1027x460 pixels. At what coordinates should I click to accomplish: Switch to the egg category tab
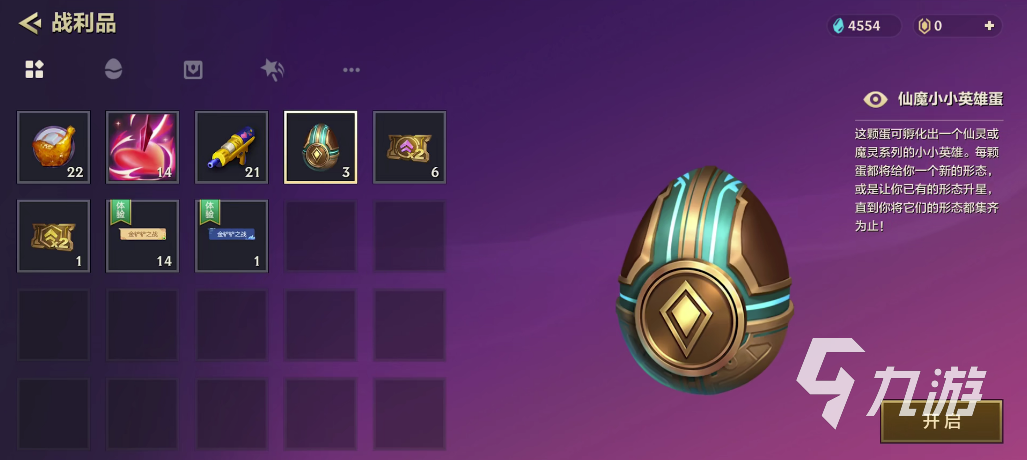[x=113, y=69]
